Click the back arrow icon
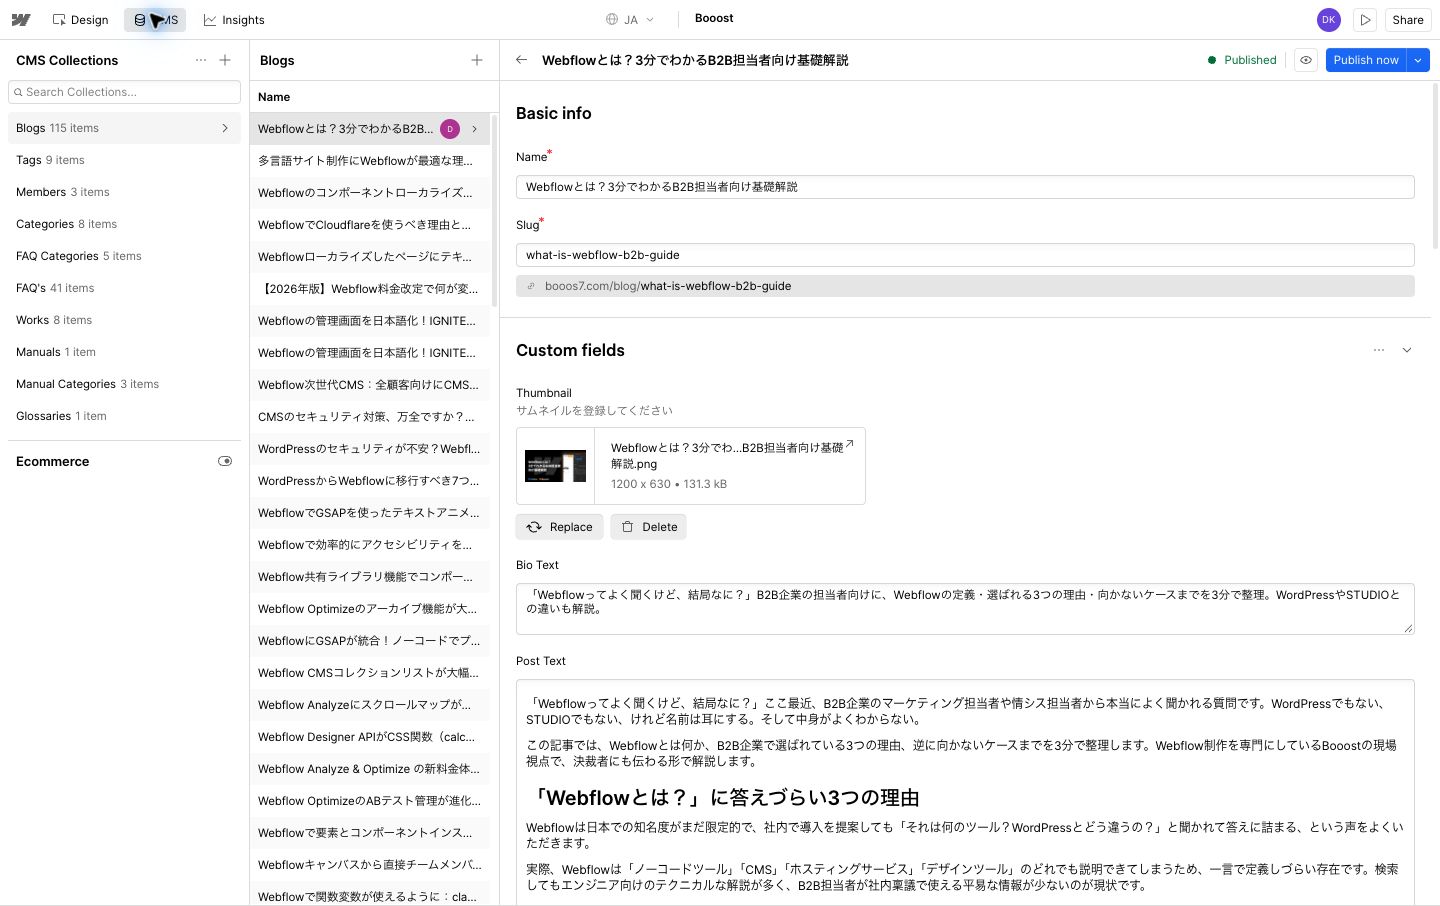Screen dimensions: 1440x906 pyautogui.click(x=521, y=60)
